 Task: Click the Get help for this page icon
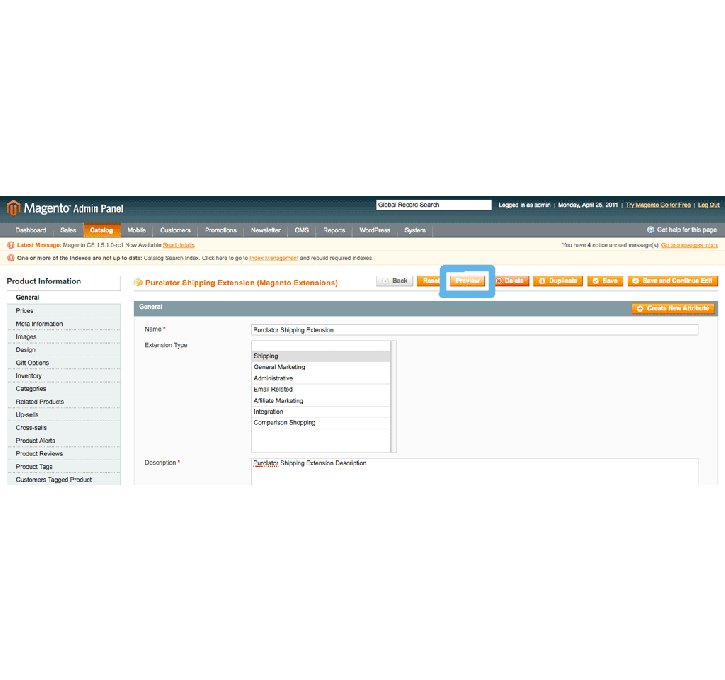[x=650, y=230]
